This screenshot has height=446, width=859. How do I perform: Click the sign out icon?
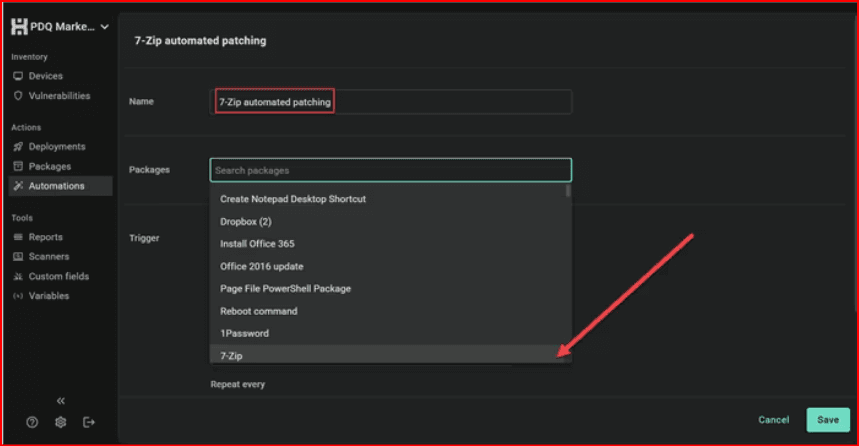point(89,422)
